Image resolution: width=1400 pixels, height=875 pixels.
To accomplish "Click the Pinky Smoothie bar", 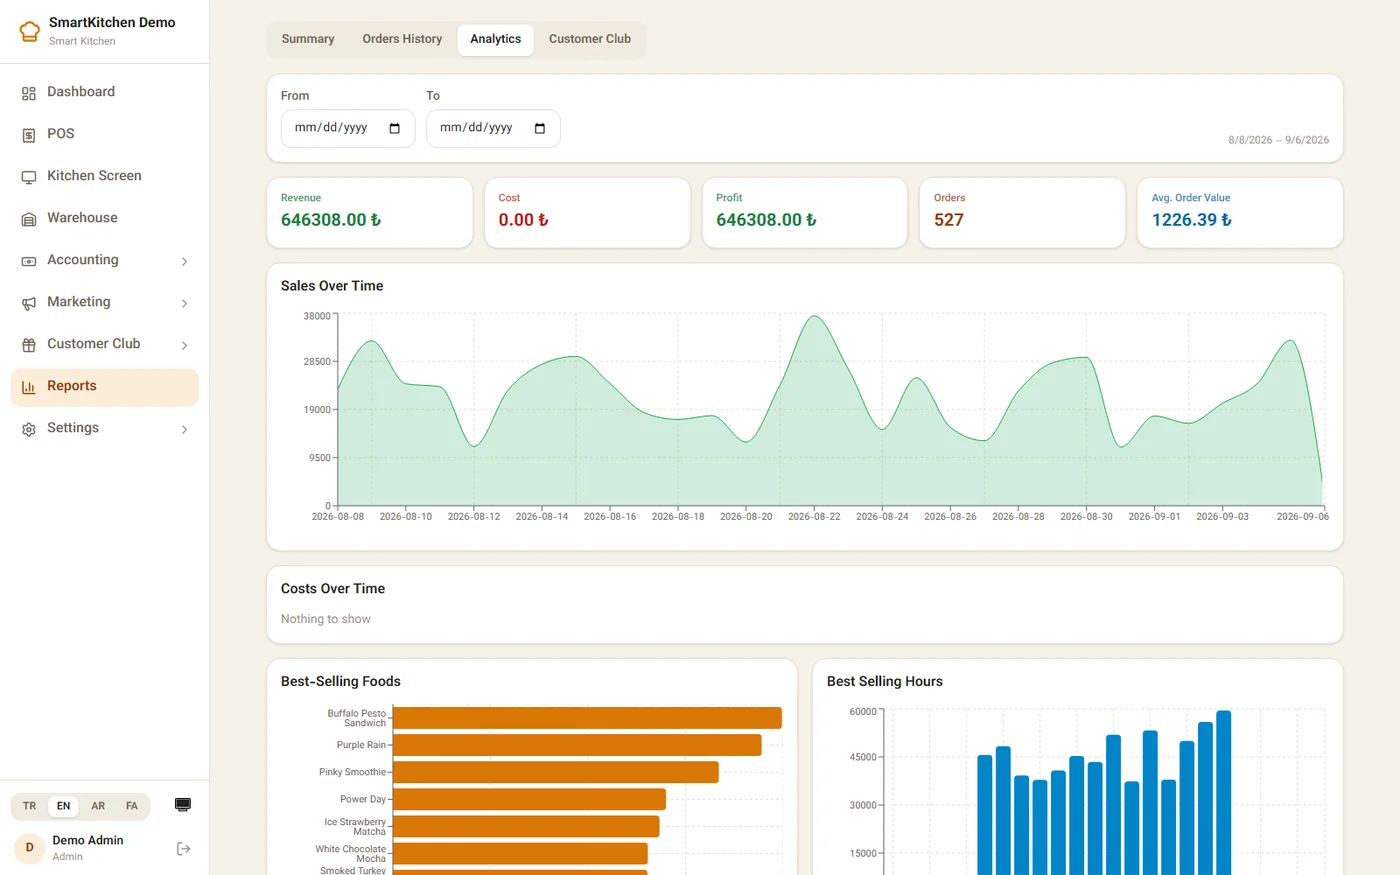I will (x=556, y=772).
